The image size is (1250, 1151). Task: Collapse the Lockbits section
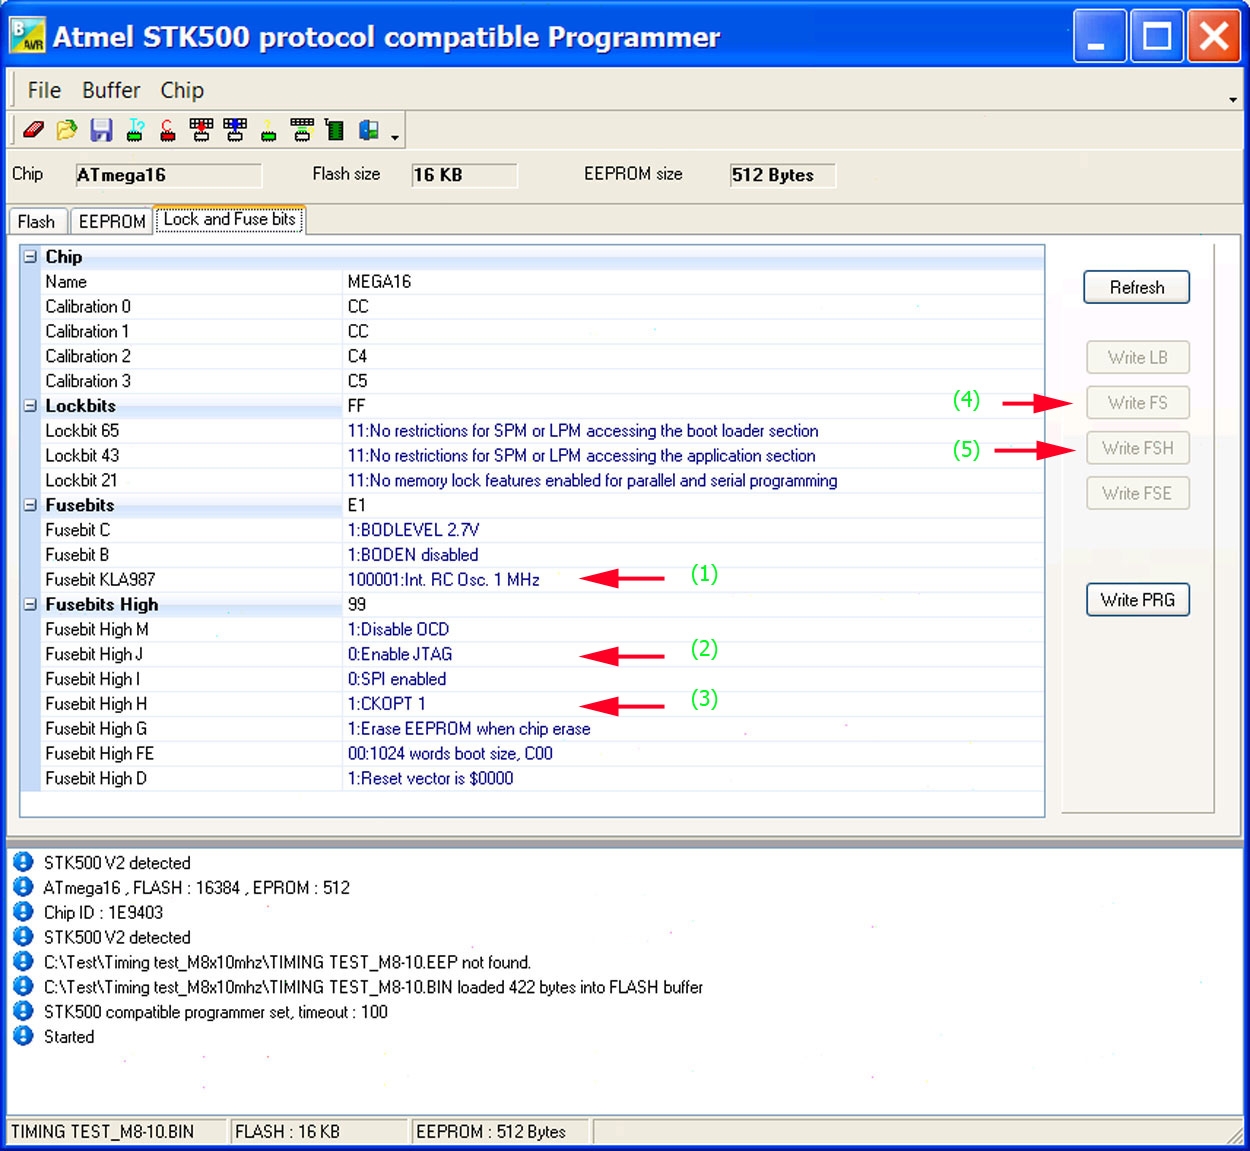point(30,406)
